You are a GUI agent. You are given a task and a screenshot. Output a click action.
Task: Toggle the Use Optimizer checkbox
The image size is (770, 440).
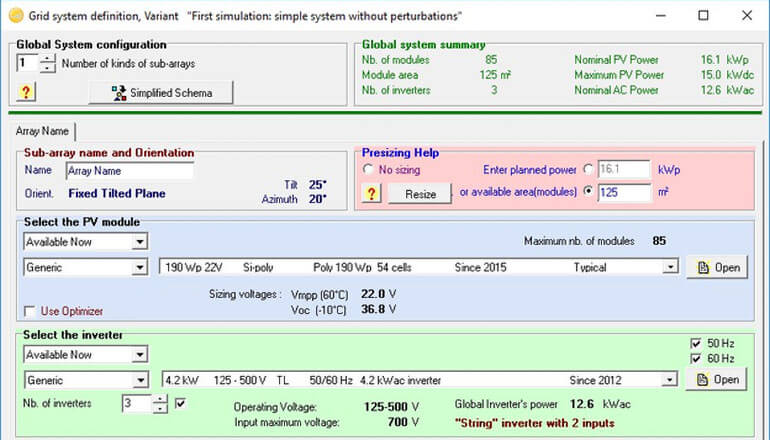pyautogui.click(x=29, y=311)
